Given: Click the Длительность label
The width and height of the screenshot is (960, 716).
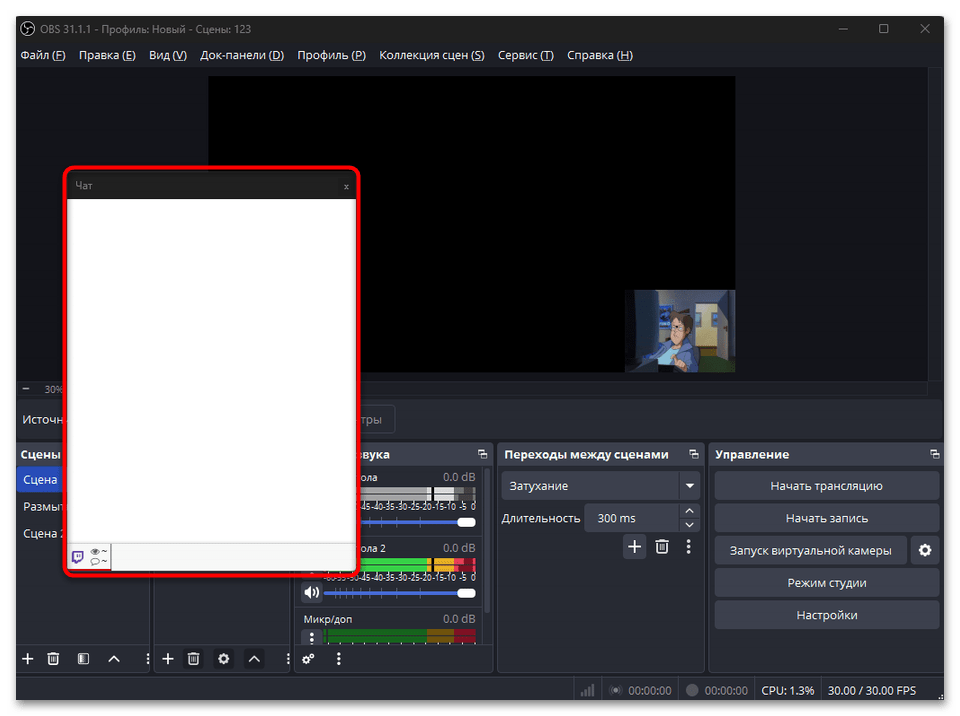Looking at the screenshot, I should point(541,518).
